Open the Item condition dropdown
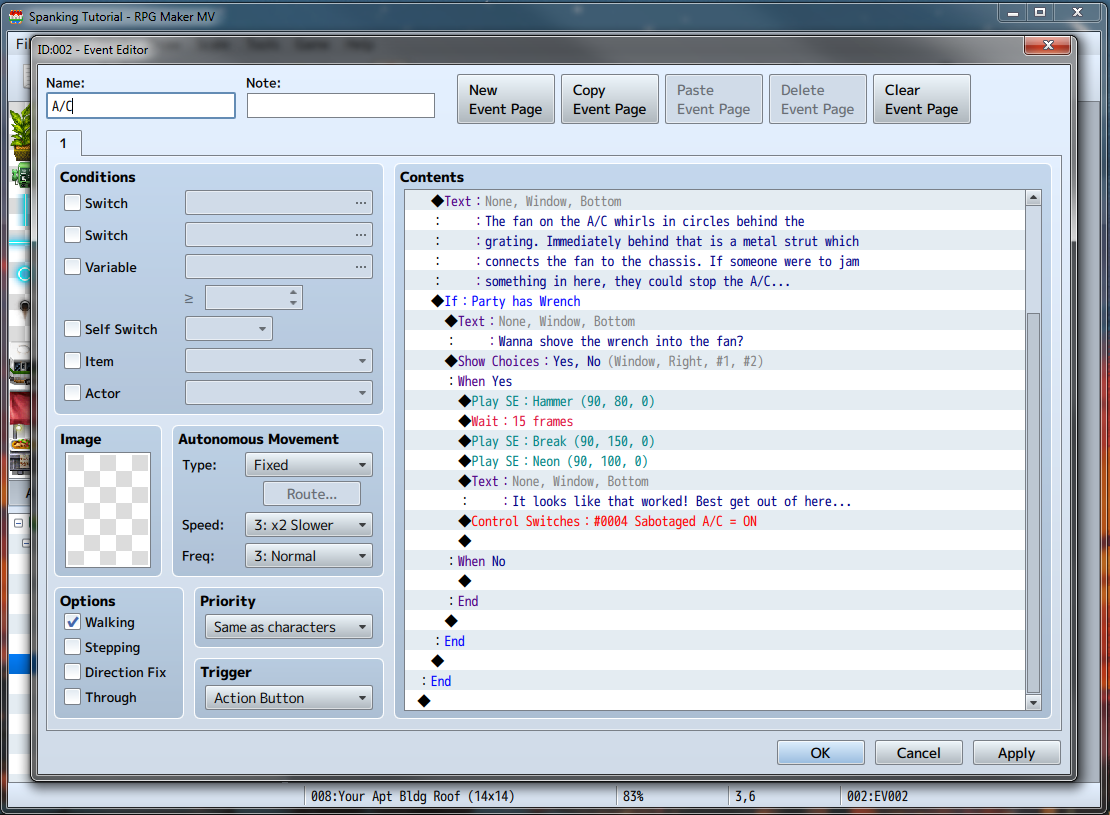1110x815 pixels. [x=279, y=360]
